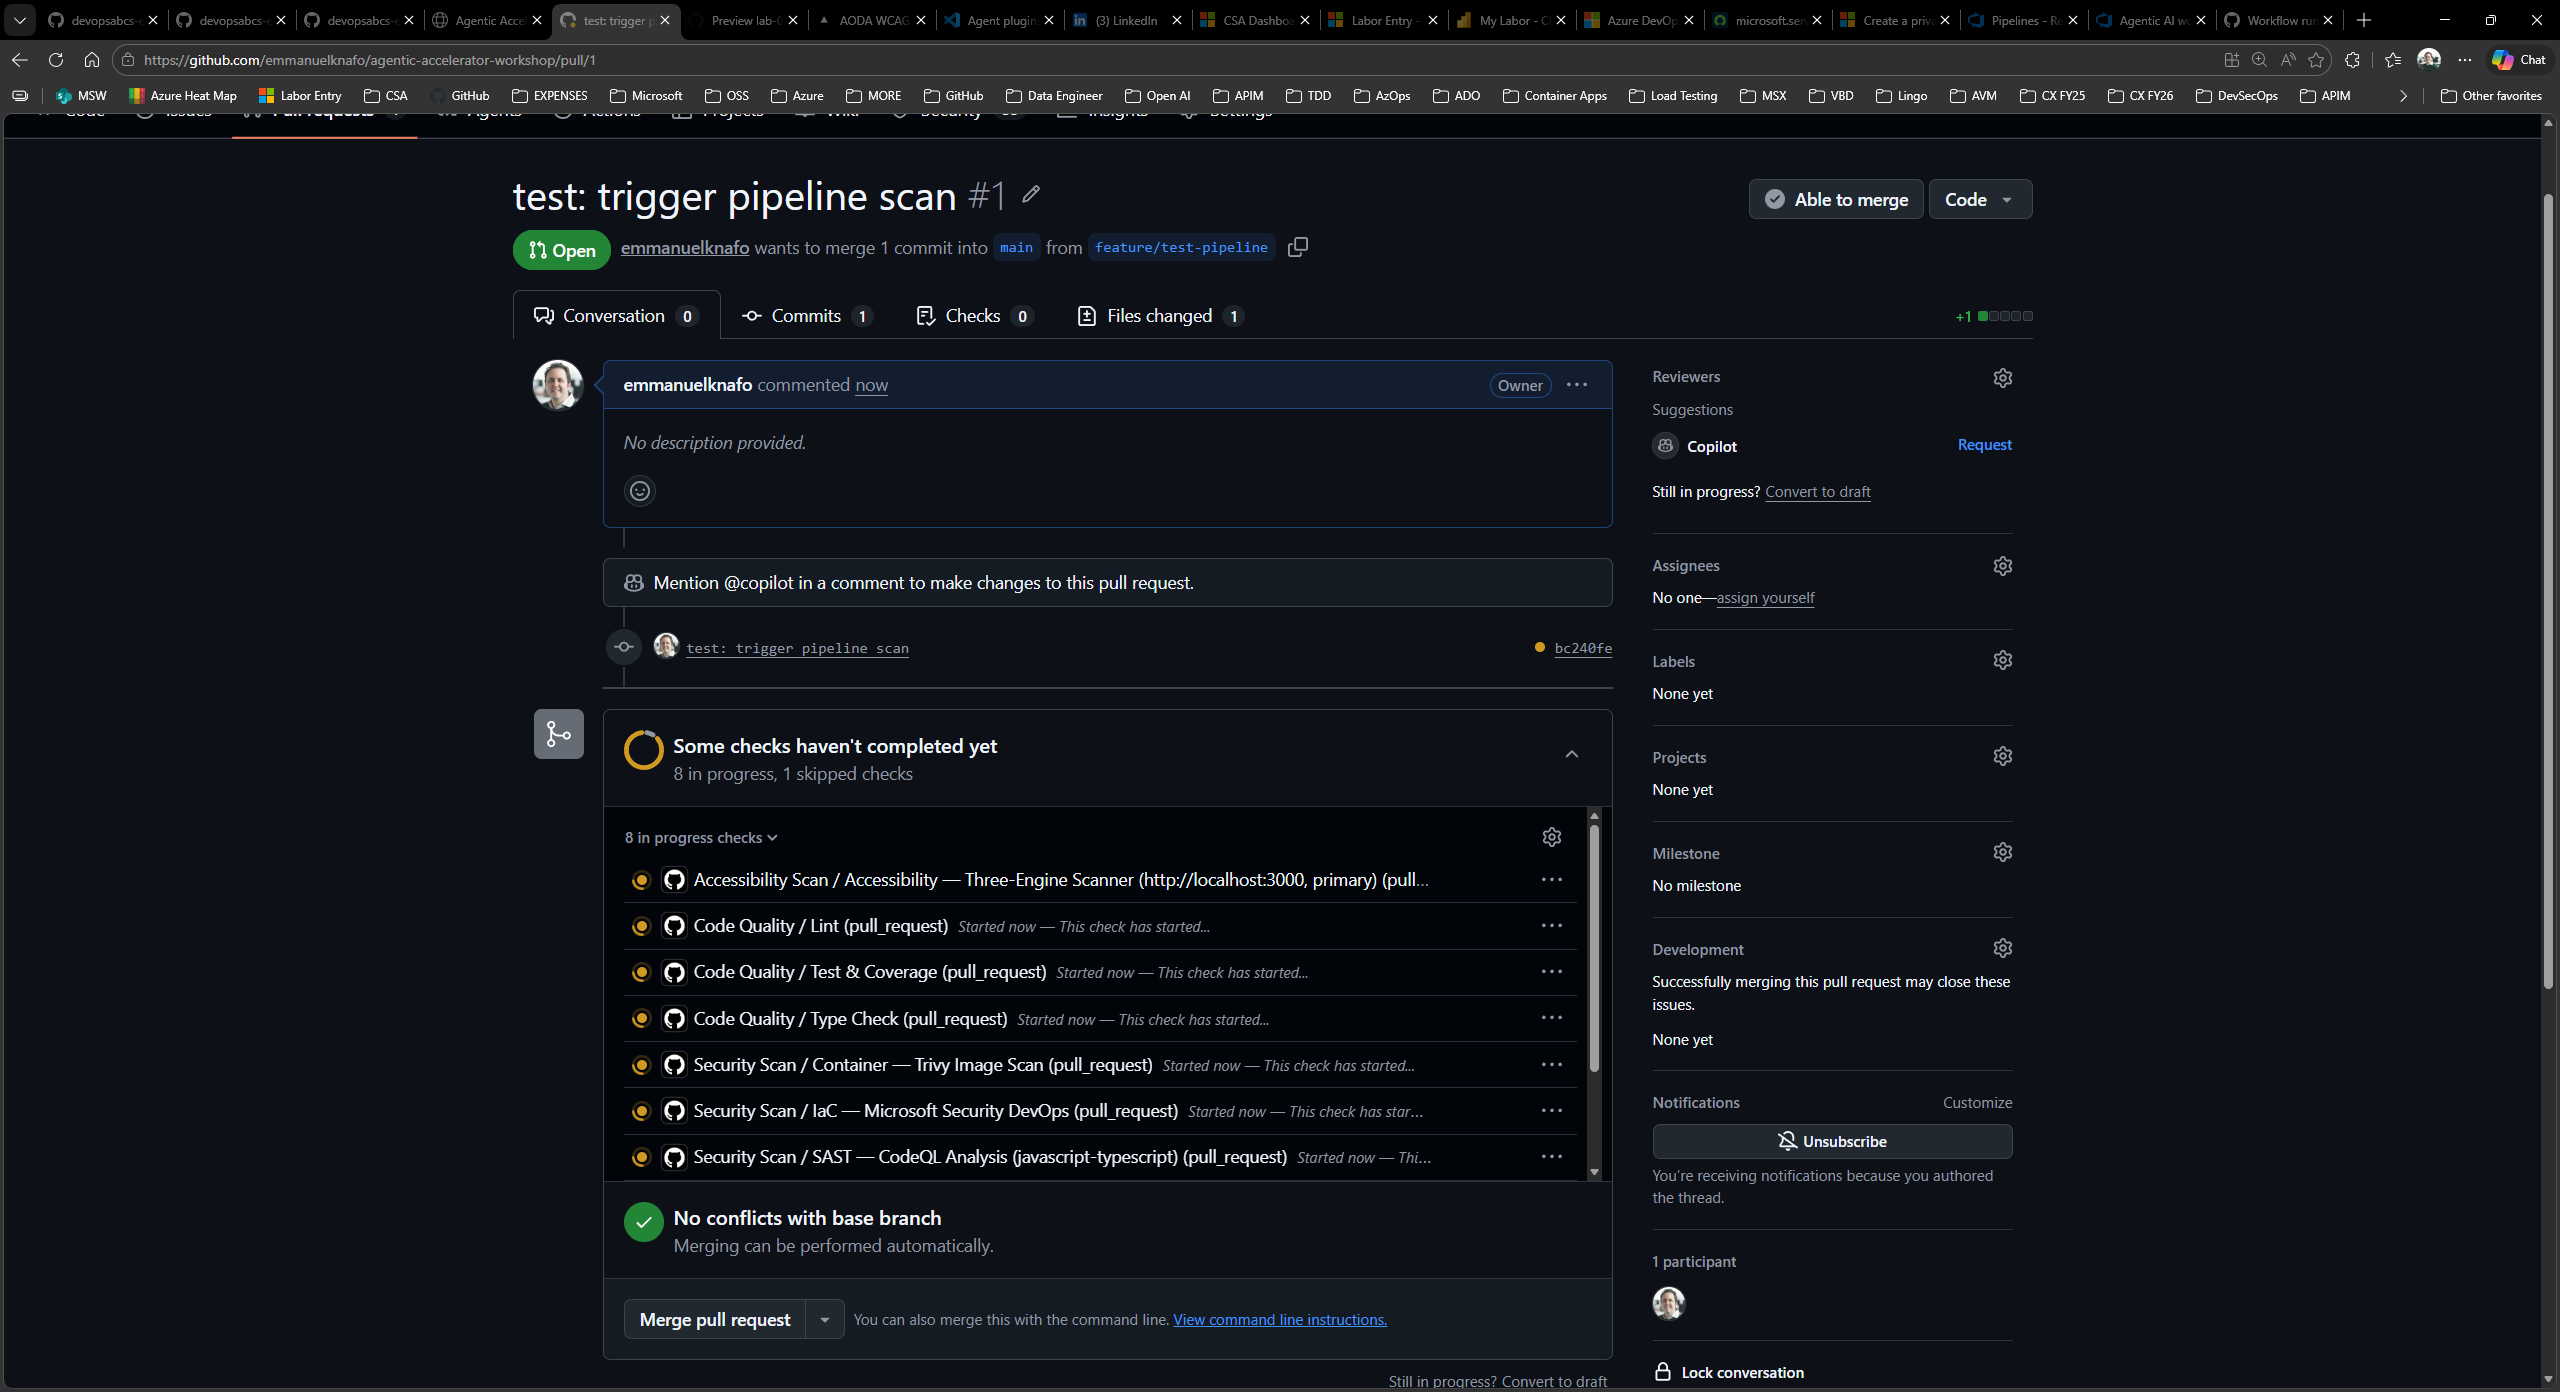
Task: Collapse the checks panel chevron
Action: [x=1571, y=754]
